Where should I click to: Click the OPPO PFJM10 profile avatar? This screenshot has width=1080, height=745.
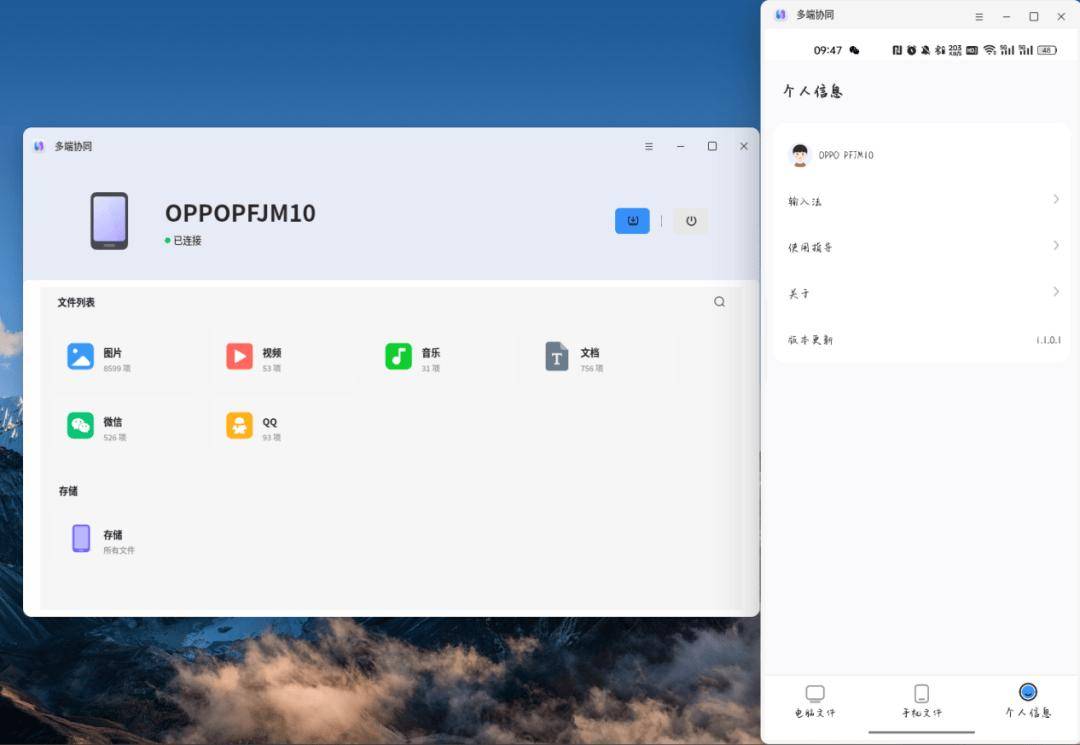coord(800,155)
